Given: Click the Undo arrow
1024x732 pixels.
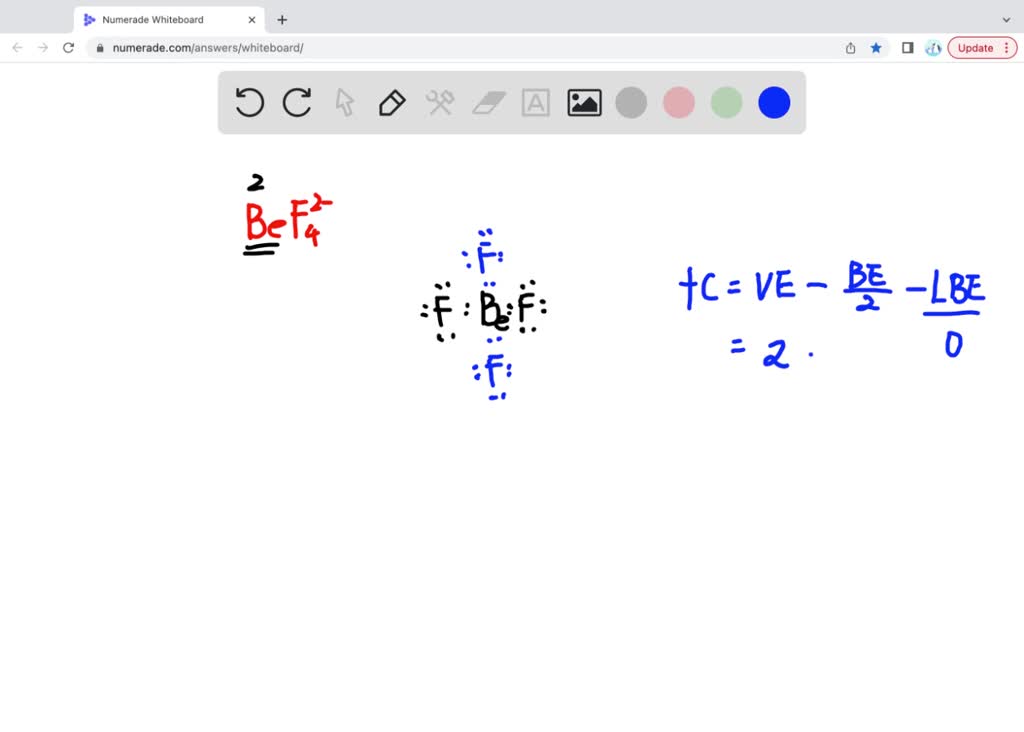Looking at the screenshot, I should 249,103.
